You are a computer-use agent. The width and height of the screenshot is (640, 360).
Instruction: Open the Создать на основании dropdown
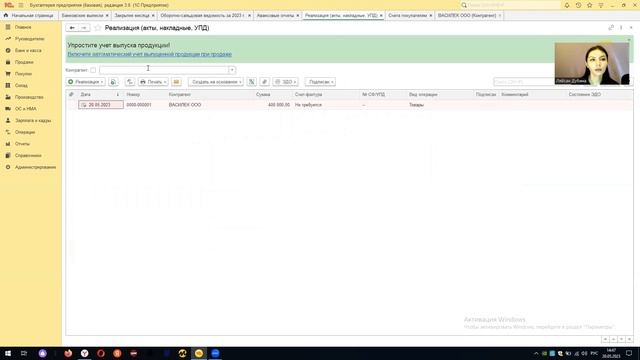coord(216,82)
